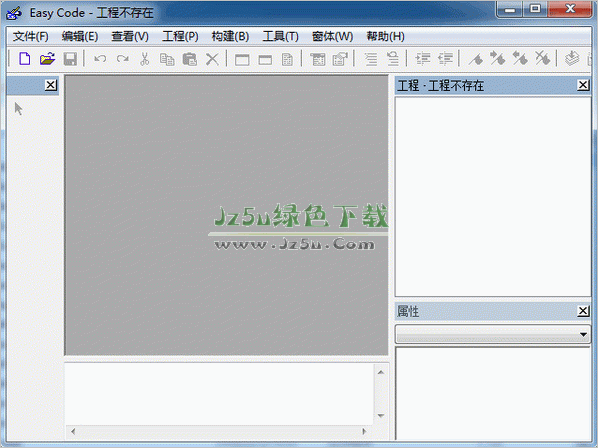Click the properties window icon
The height and width of the screenshot is (448, 598).
pos(340,59)
